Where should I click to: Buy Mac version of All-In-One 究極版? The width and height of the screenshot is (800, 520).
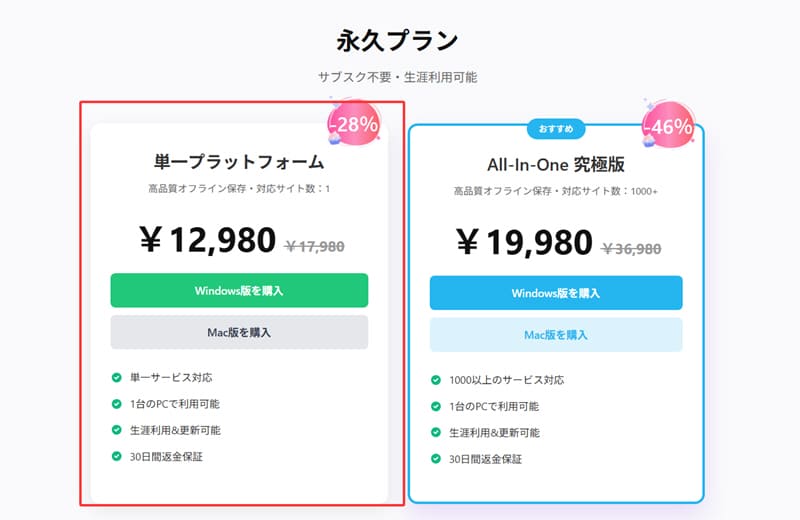[x=556, y=335]
